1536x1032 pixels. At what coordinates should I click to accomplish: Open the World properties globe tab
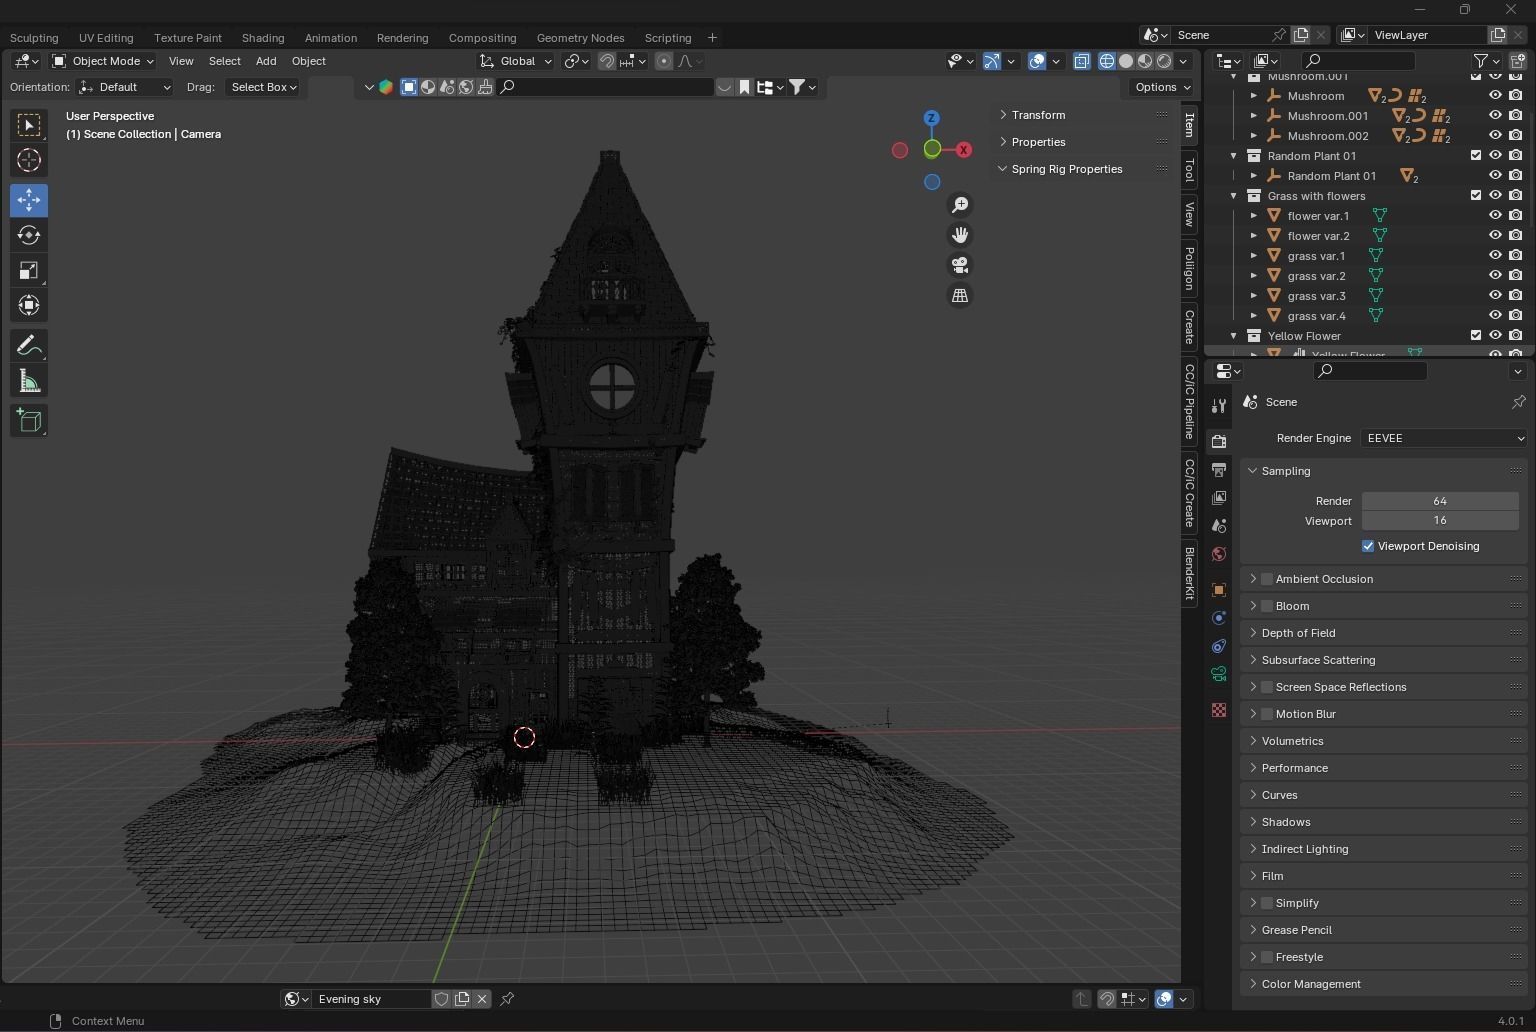coord(1219,554)
